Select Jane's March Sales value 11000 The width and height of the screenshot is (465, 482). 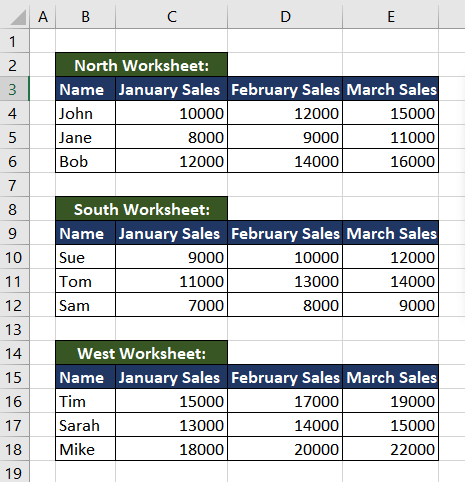(391, 137)
